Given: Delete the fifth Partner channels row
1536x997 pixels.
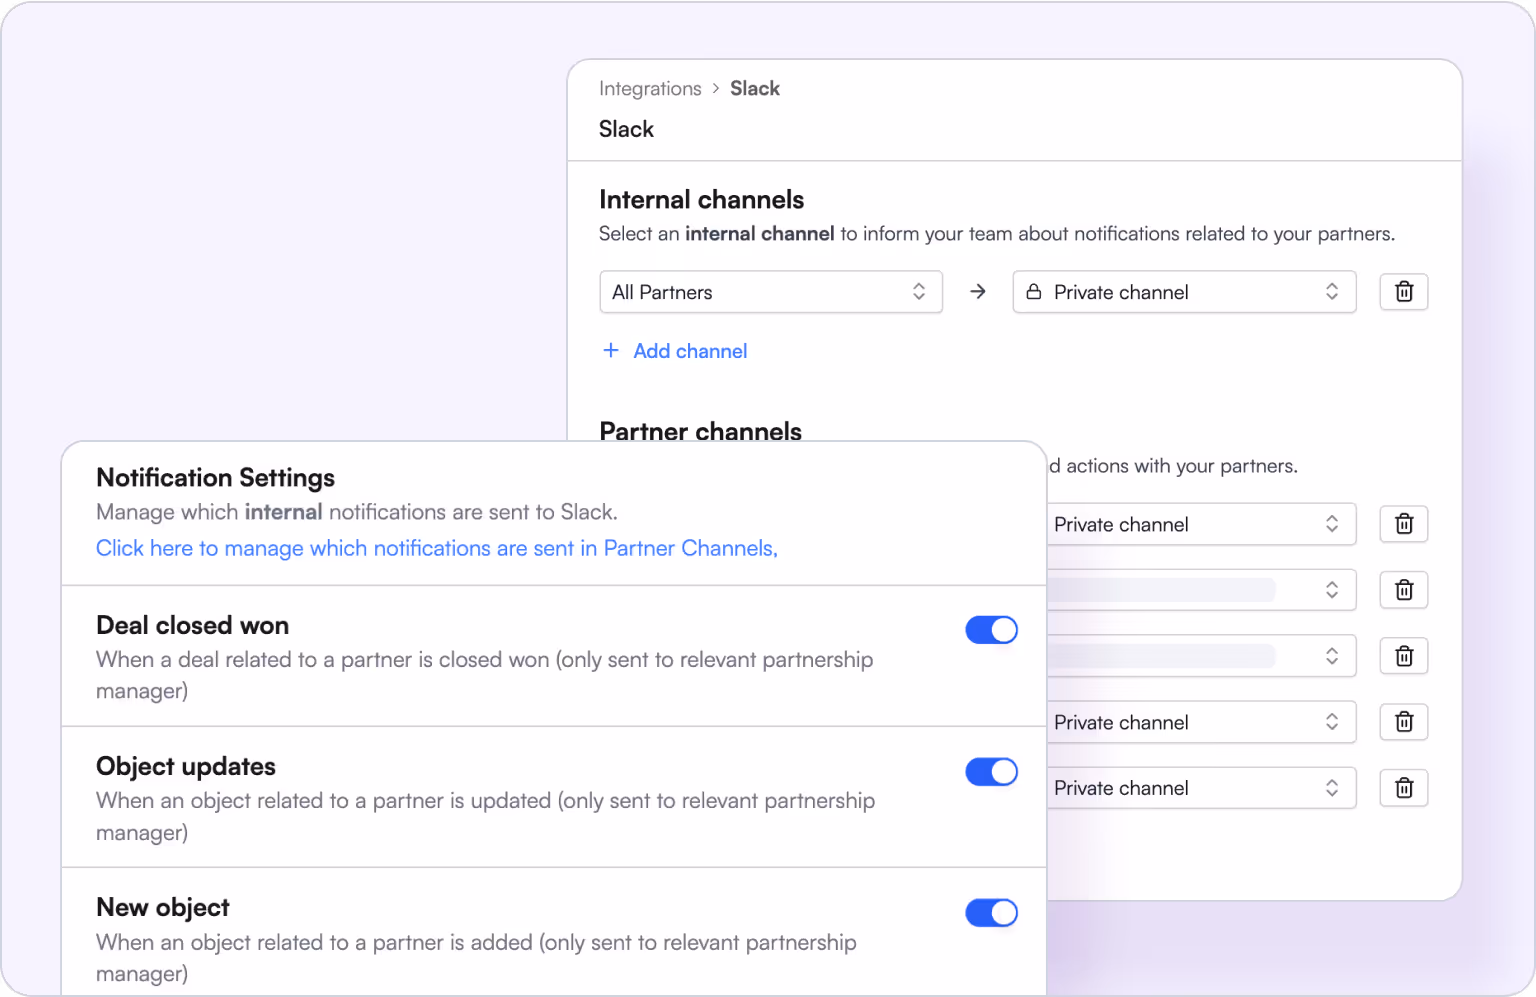Looking at the screenshot, I should pos(1403,788).
